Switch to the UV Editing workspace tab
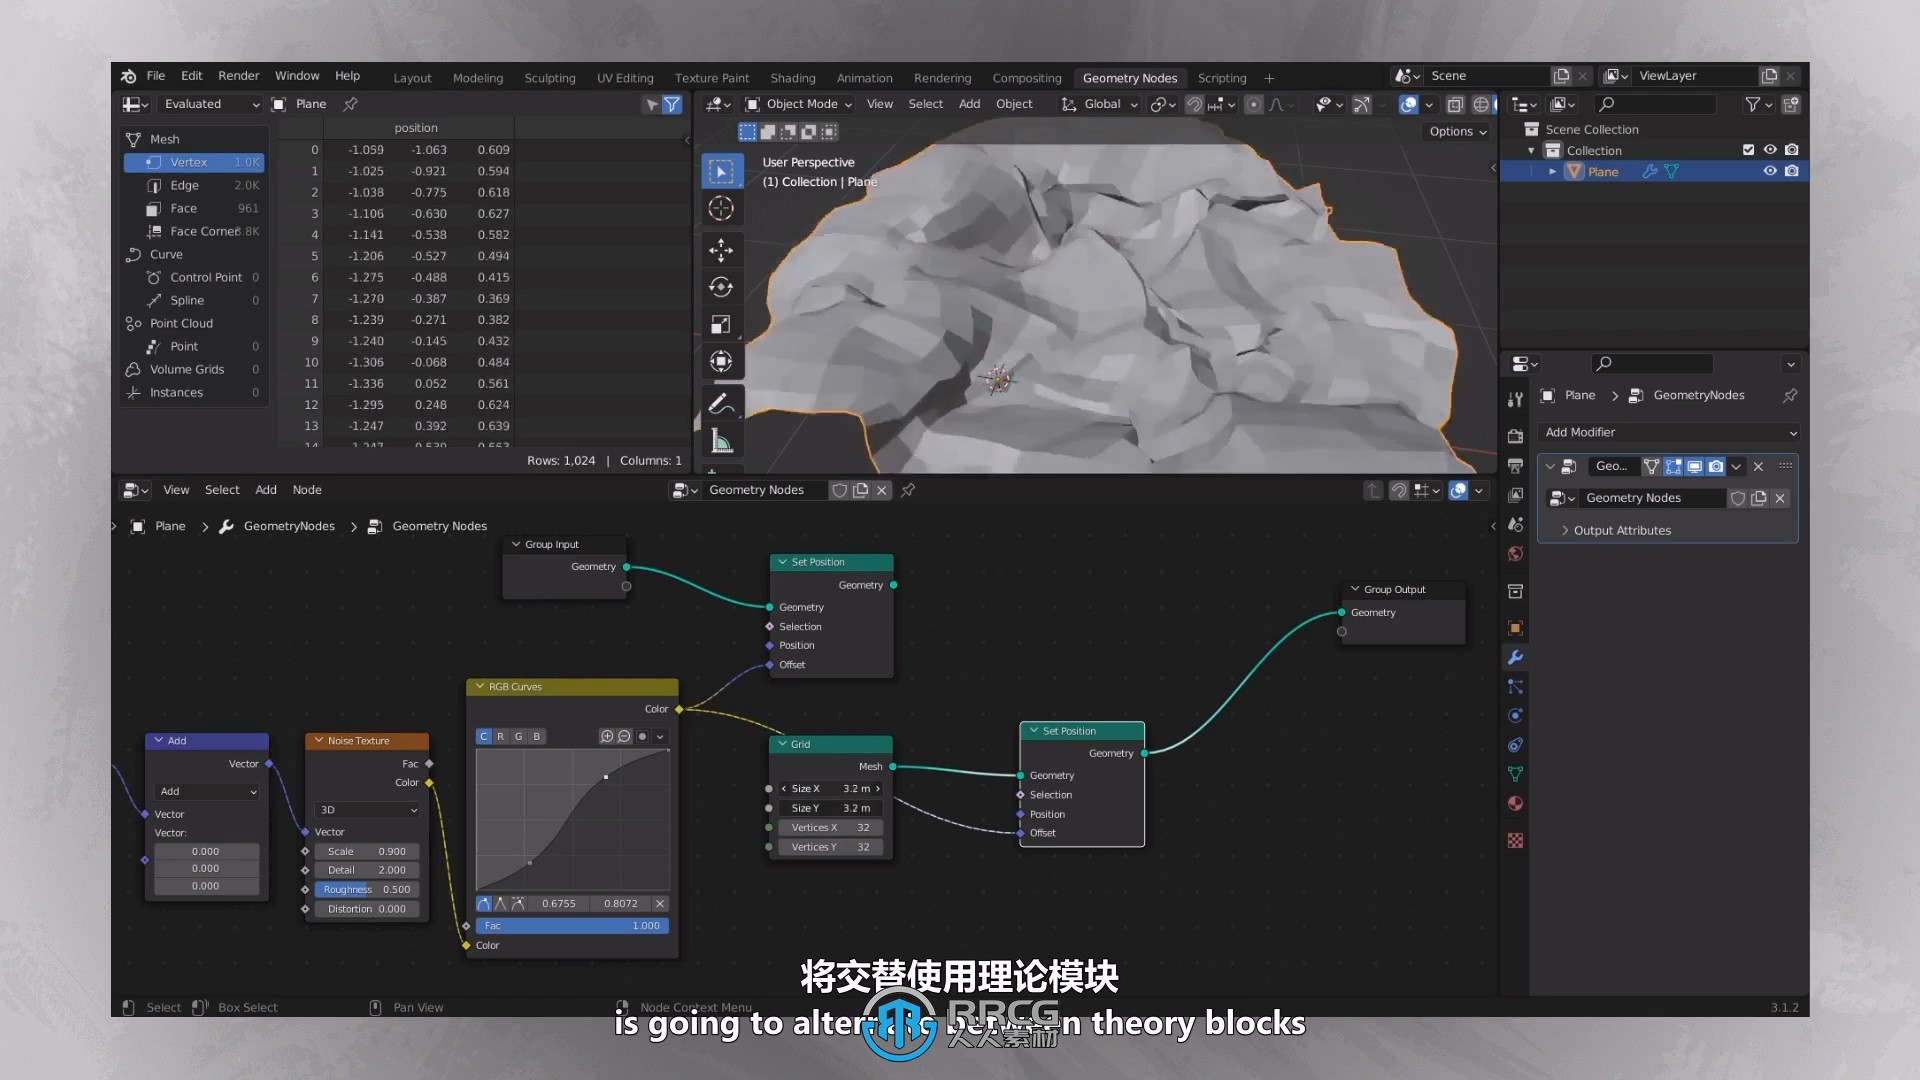 (x=625, y=78)
